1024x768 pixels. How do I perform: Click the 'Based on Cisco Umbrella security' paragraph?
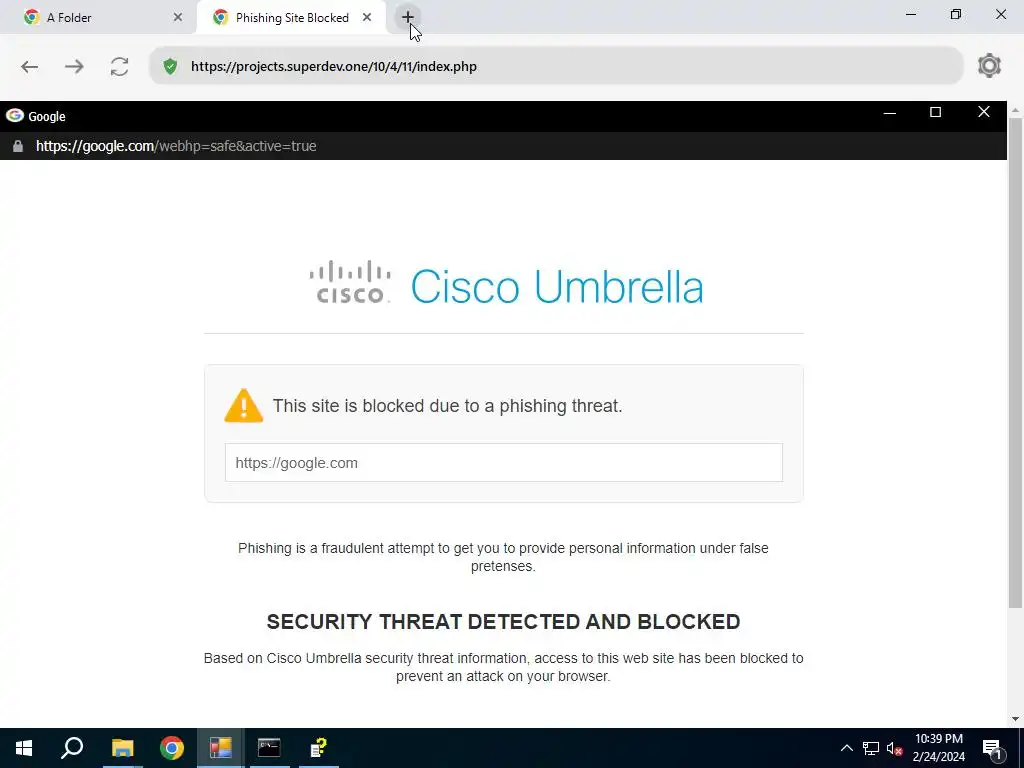(x=503, y=667)
